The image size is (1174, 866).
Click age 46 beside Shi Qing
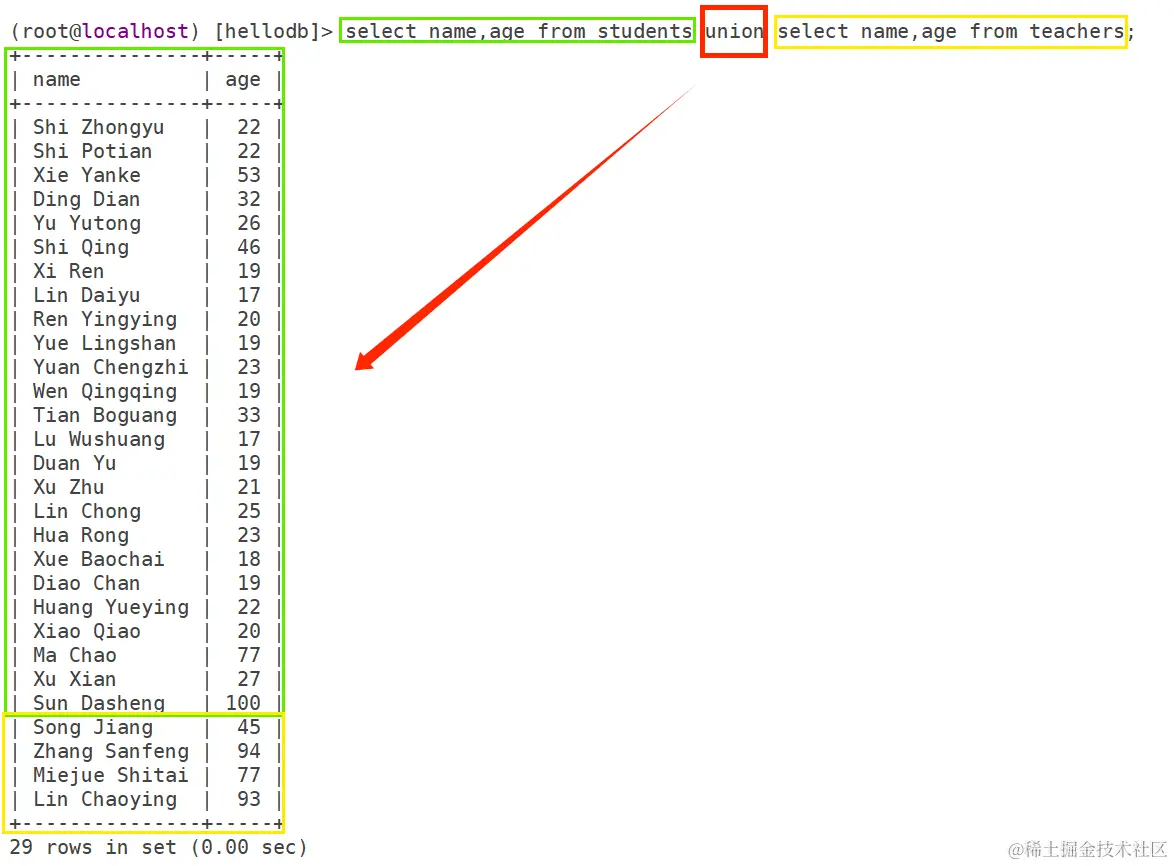249,247
